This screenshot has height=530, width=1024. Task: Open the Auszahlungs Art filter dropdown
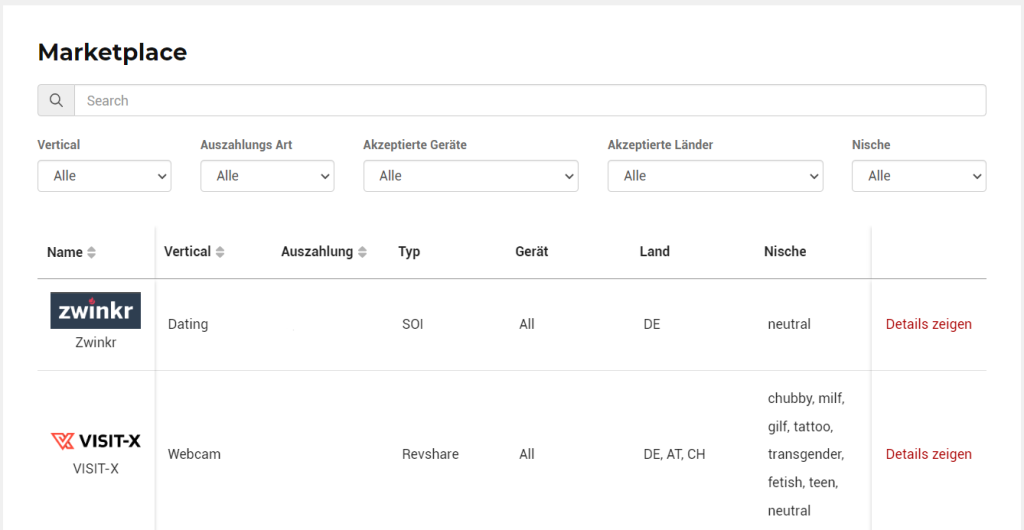[267, 176]
